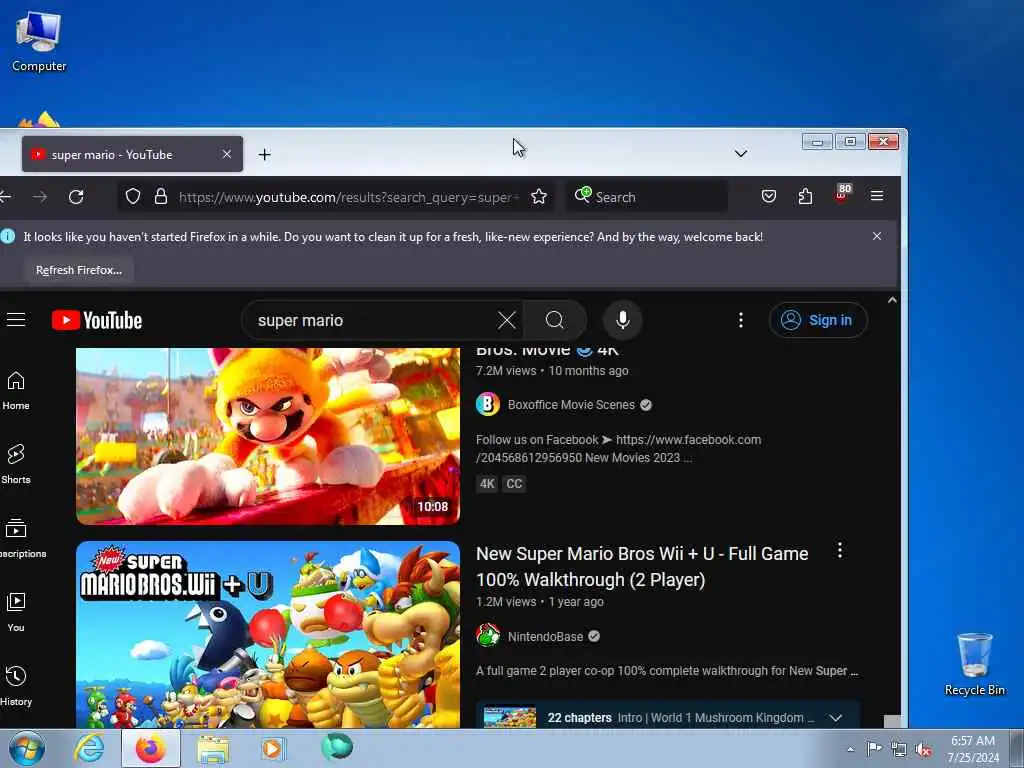Open the ad blocker extension badge 80
The width and height of the screenshot is (1024, 768).
click(842, 195)
